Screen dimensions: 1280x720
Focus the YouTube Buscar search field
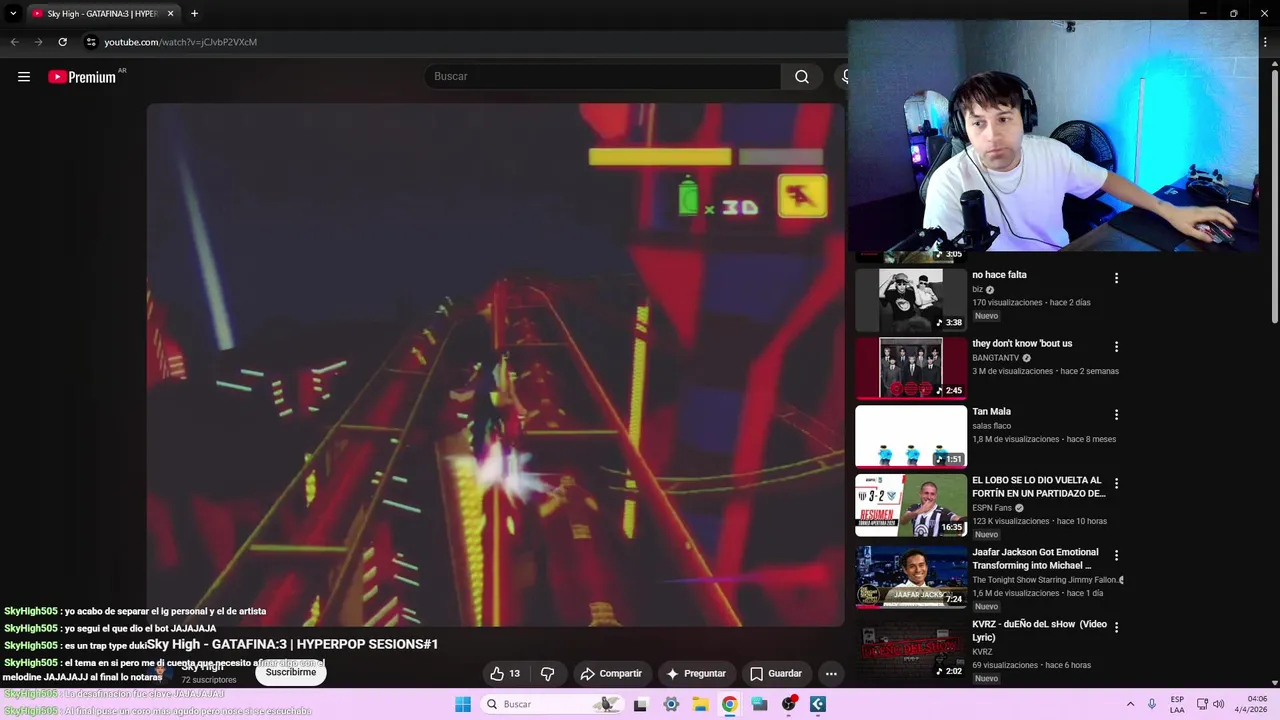coord(603,77)
